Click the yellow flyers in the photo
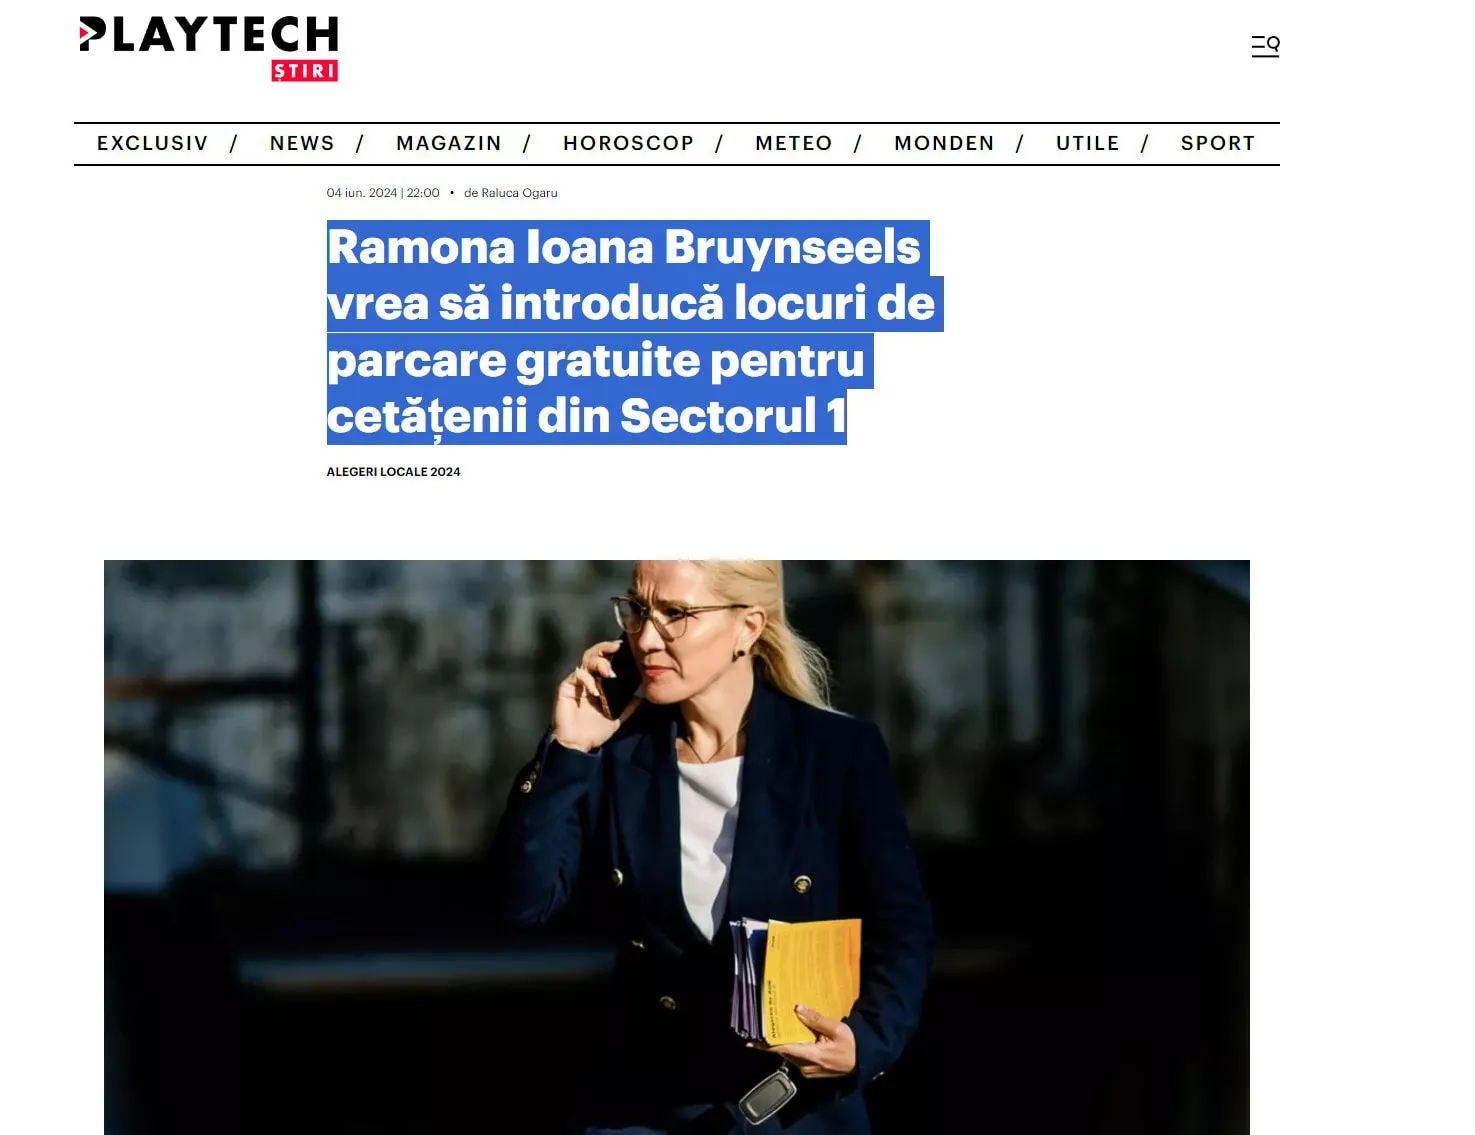 [811, 980]
